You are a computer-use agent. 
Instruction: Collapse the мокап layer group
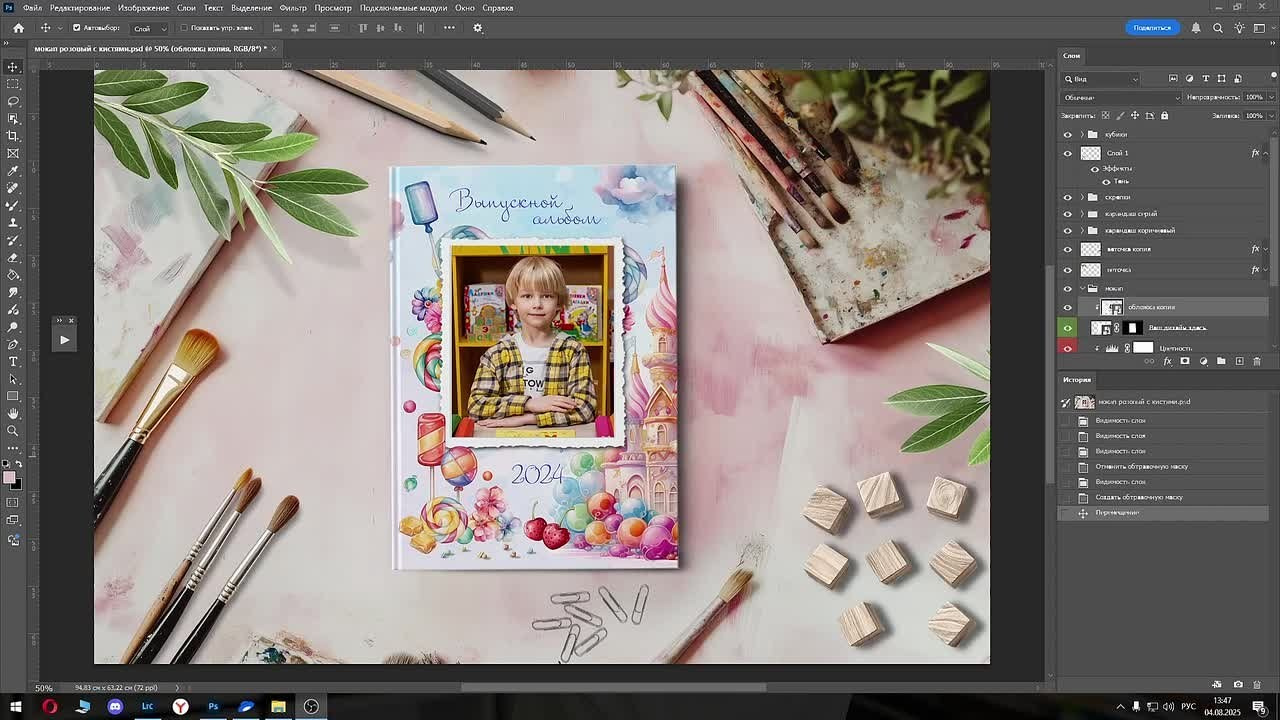pos(1082,288)
